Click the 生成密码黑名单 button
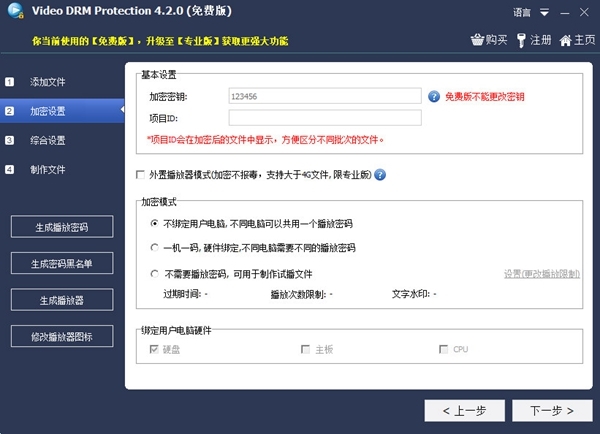600x434 pixels. coord(62,263)
